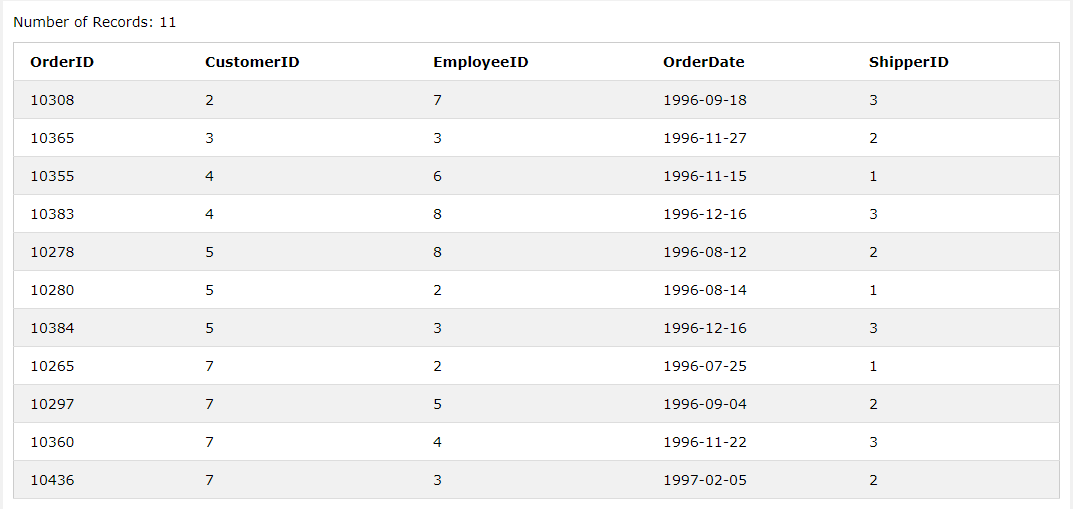Screen dimensions: 1073x509
Task: Click the order date 1996-07-25
Action: tap(704, 366)
